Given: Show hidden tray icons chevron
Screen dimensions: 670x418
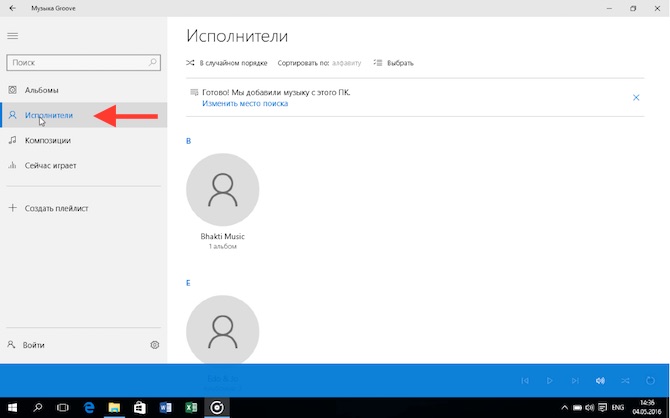Looking at the screenshot, I should click(x=564, y=408).
